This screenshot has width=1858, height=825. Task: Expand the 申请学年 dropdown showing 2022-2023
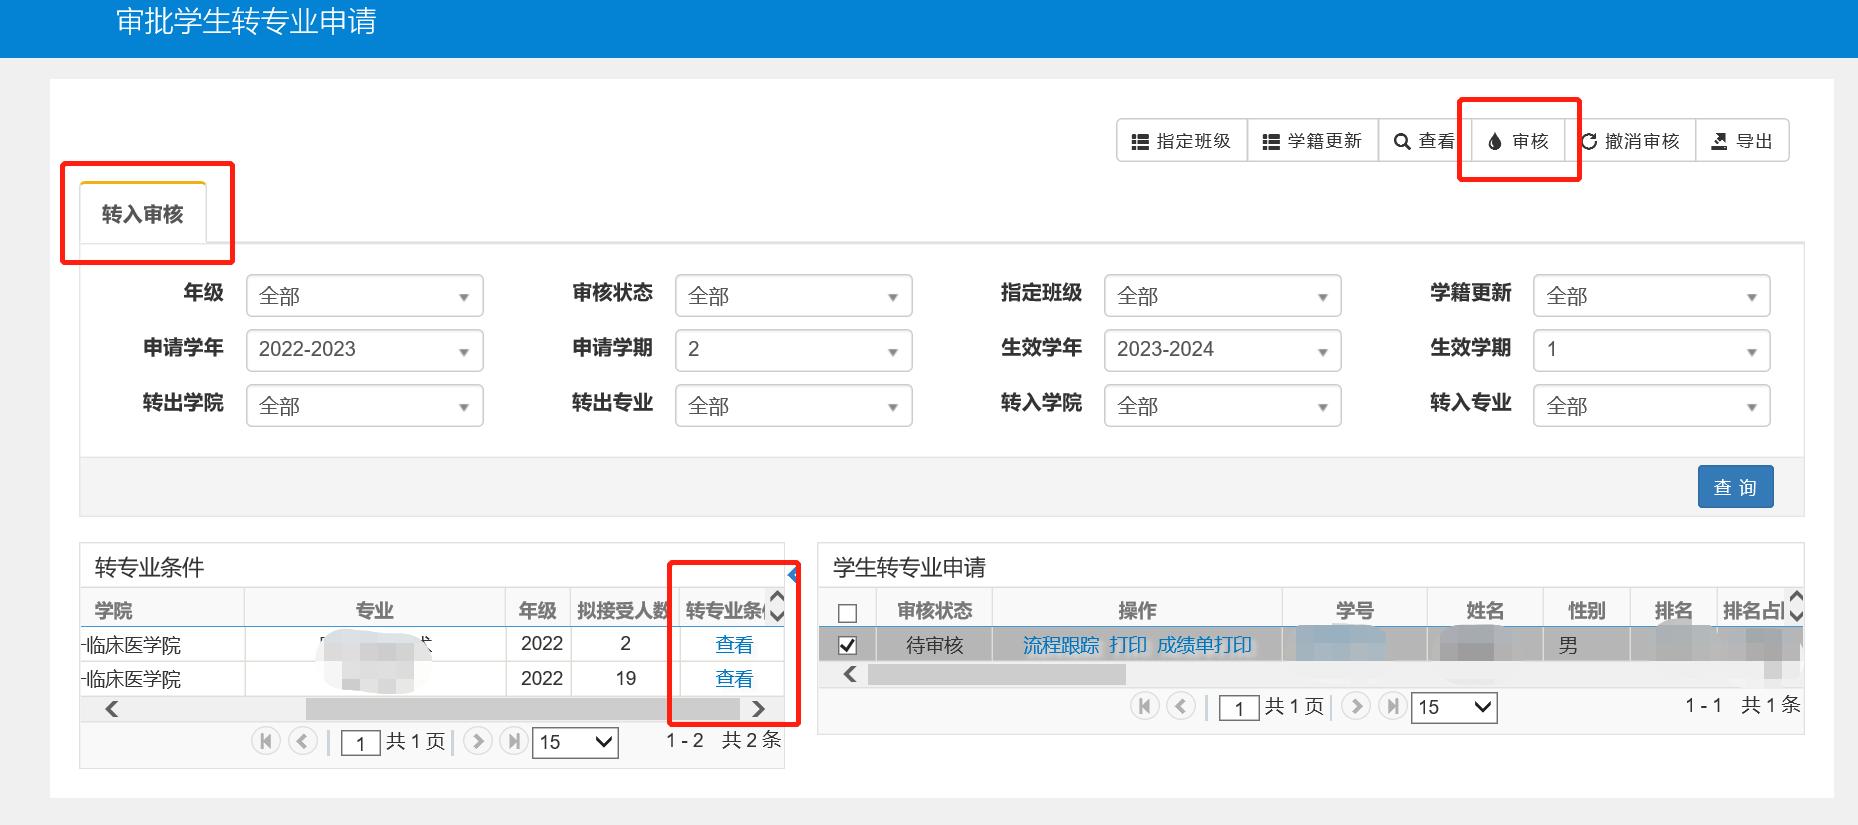click(364, 350)
